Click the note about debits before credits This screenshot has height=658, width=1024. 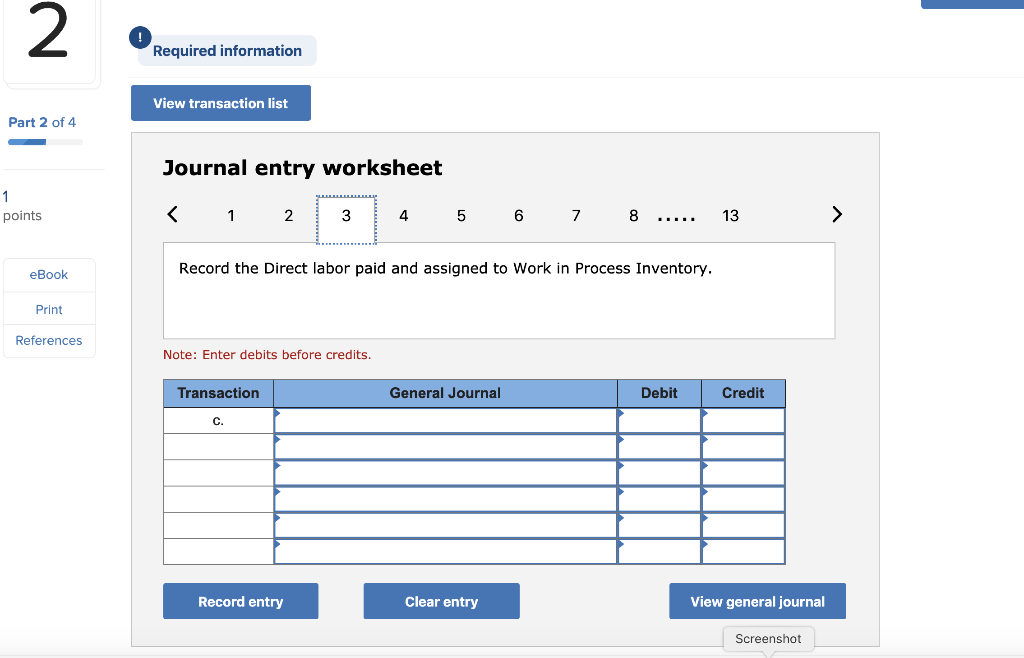(267, 354)
